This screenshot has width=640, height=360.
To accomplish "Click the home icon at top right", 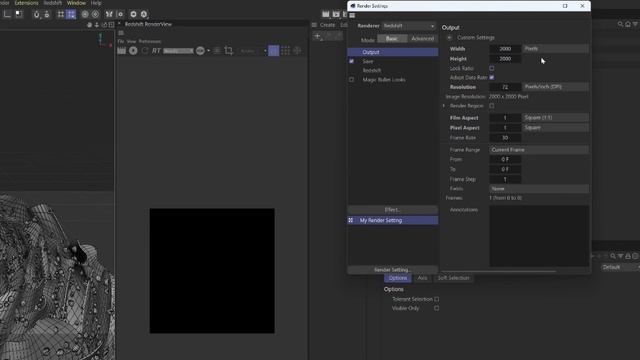I will (x=628, y=24).
